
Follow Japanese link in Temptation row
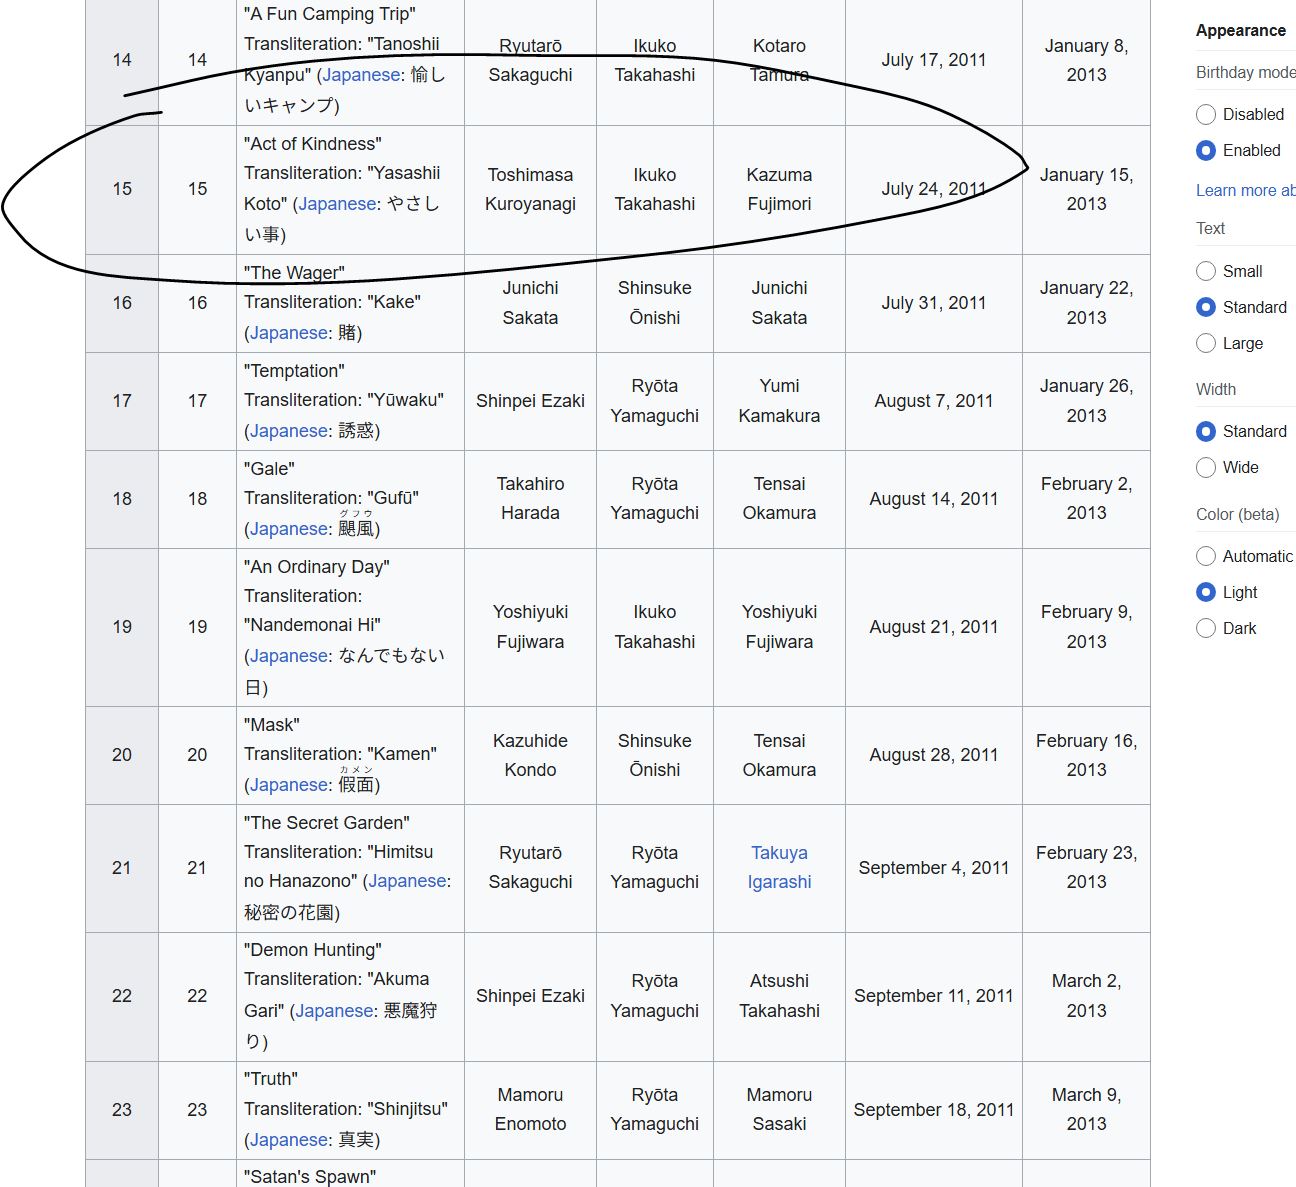289,431
